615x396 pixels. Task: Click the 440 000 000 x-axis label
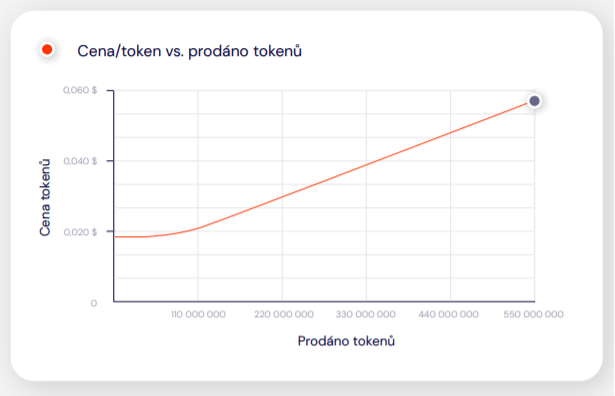(448, 314)
